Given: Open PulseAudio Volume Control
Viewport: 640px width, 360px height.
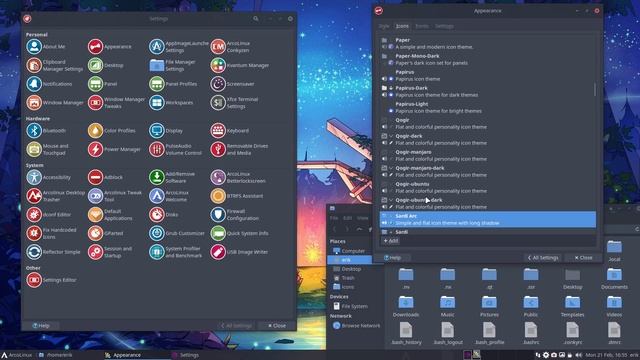Looking at the screenshot, I should click(x=176, y=149).
